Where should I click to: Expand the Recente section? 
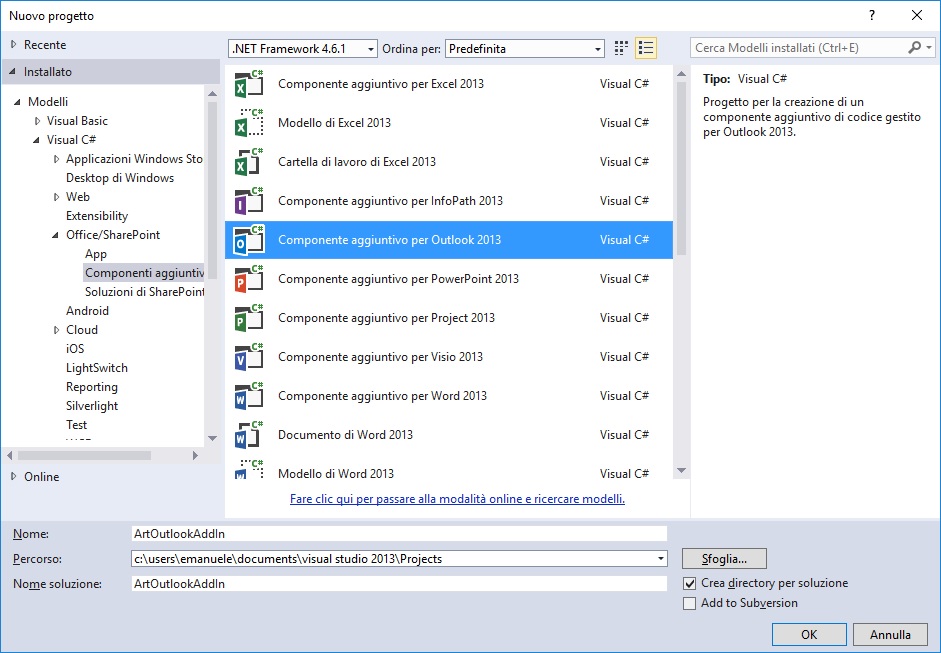click(x=14, y=44)
